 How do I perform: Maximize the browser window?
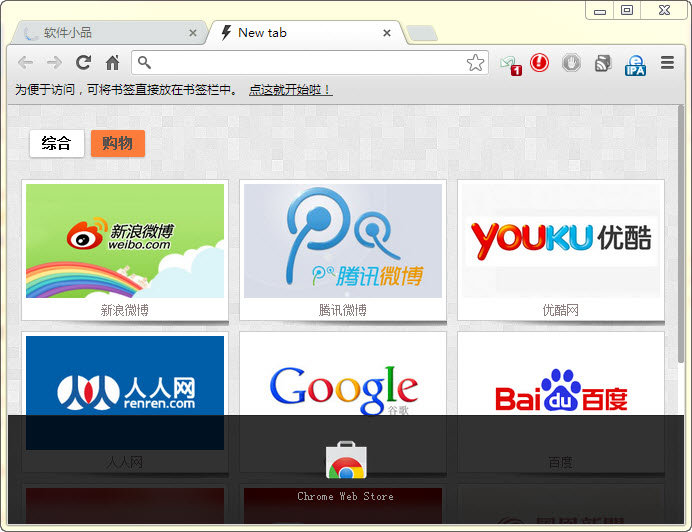(627, 11)
